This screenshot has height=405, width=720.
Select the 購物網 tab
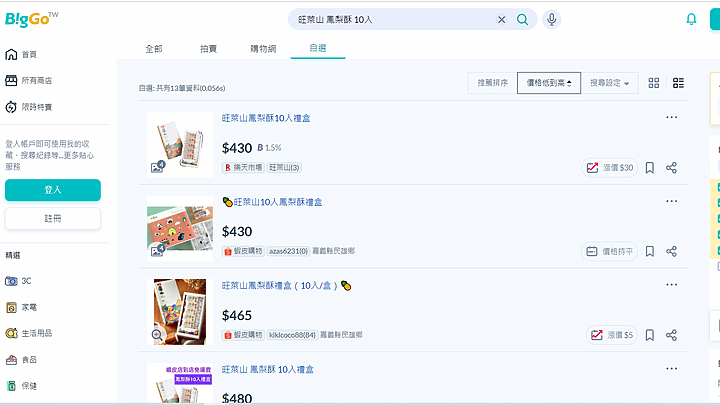[x=263, y=49]
